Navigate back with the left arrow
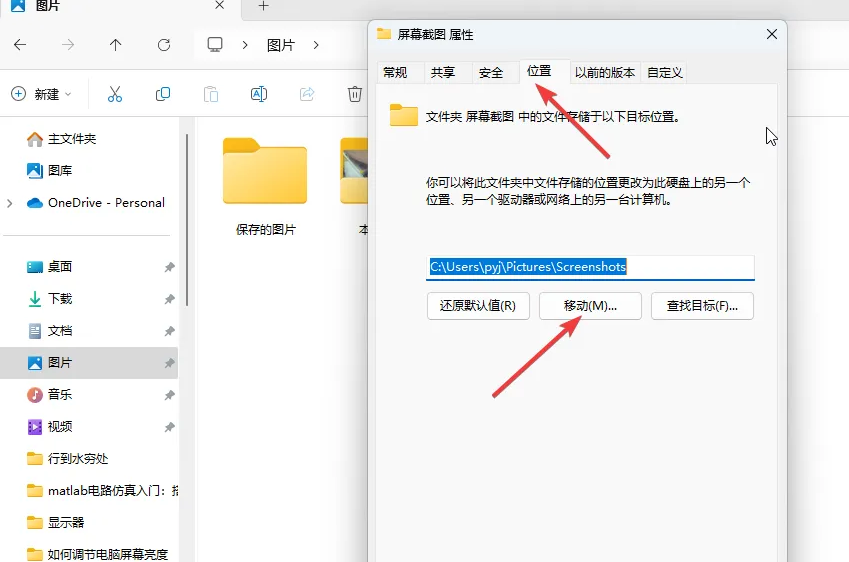849x562 pixels. point(20,45)
